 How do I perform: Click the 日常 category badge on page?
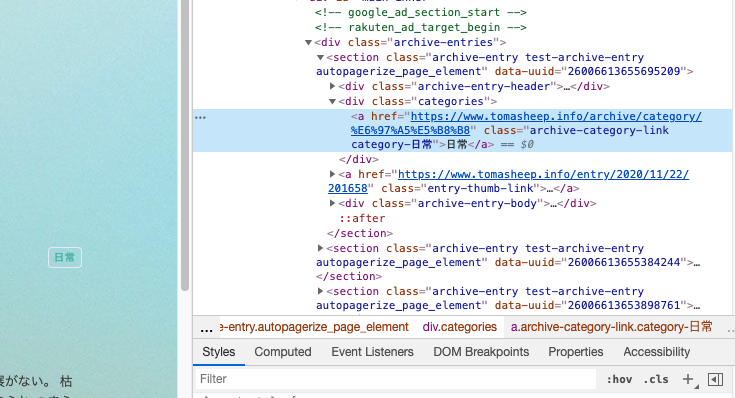tap(65, 257)
